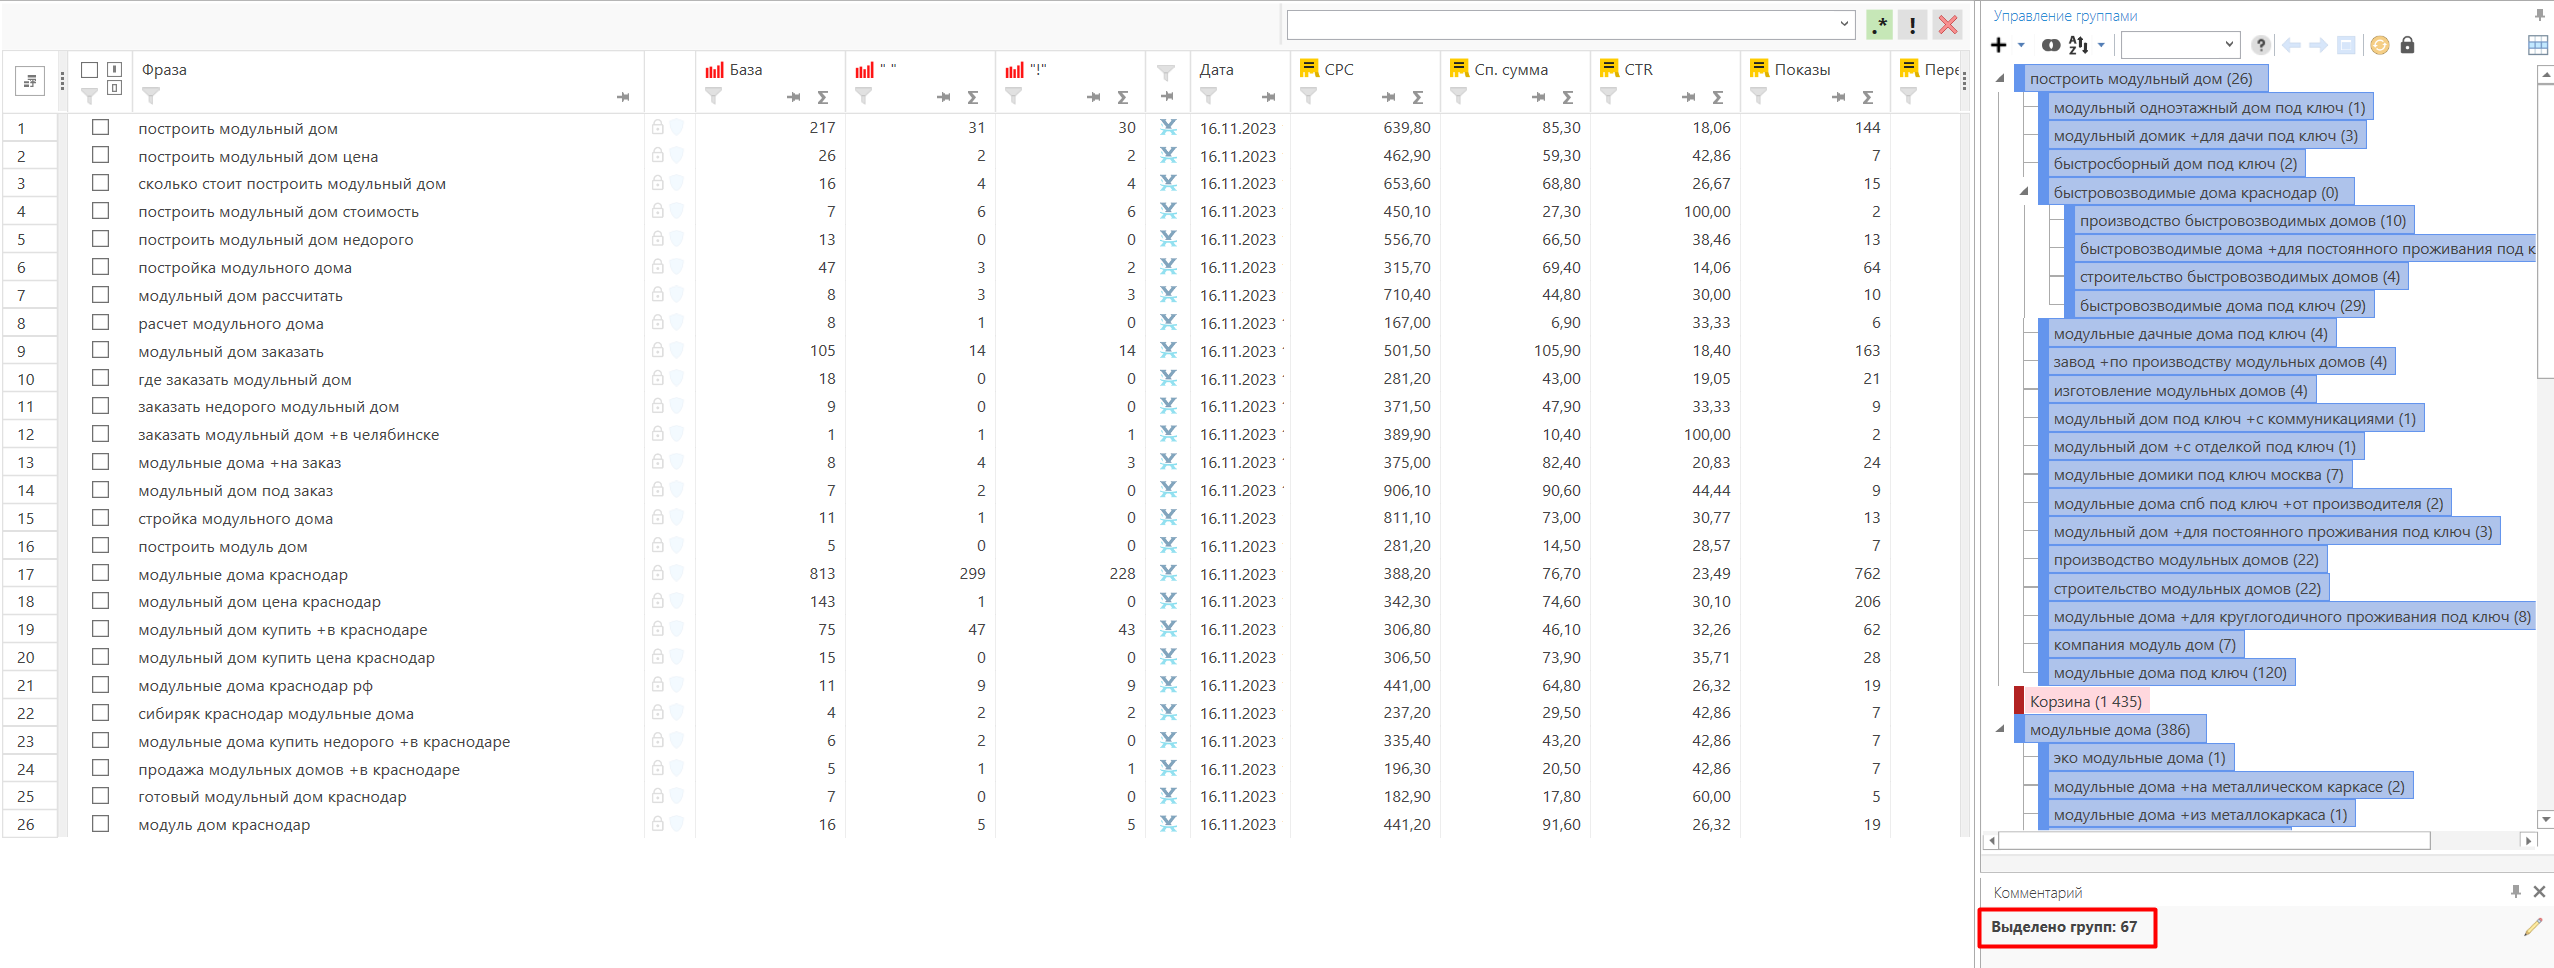Click the A-Z sort groups icon
The height and width of the screenshot is (968, 2554).
[2078, 45]
